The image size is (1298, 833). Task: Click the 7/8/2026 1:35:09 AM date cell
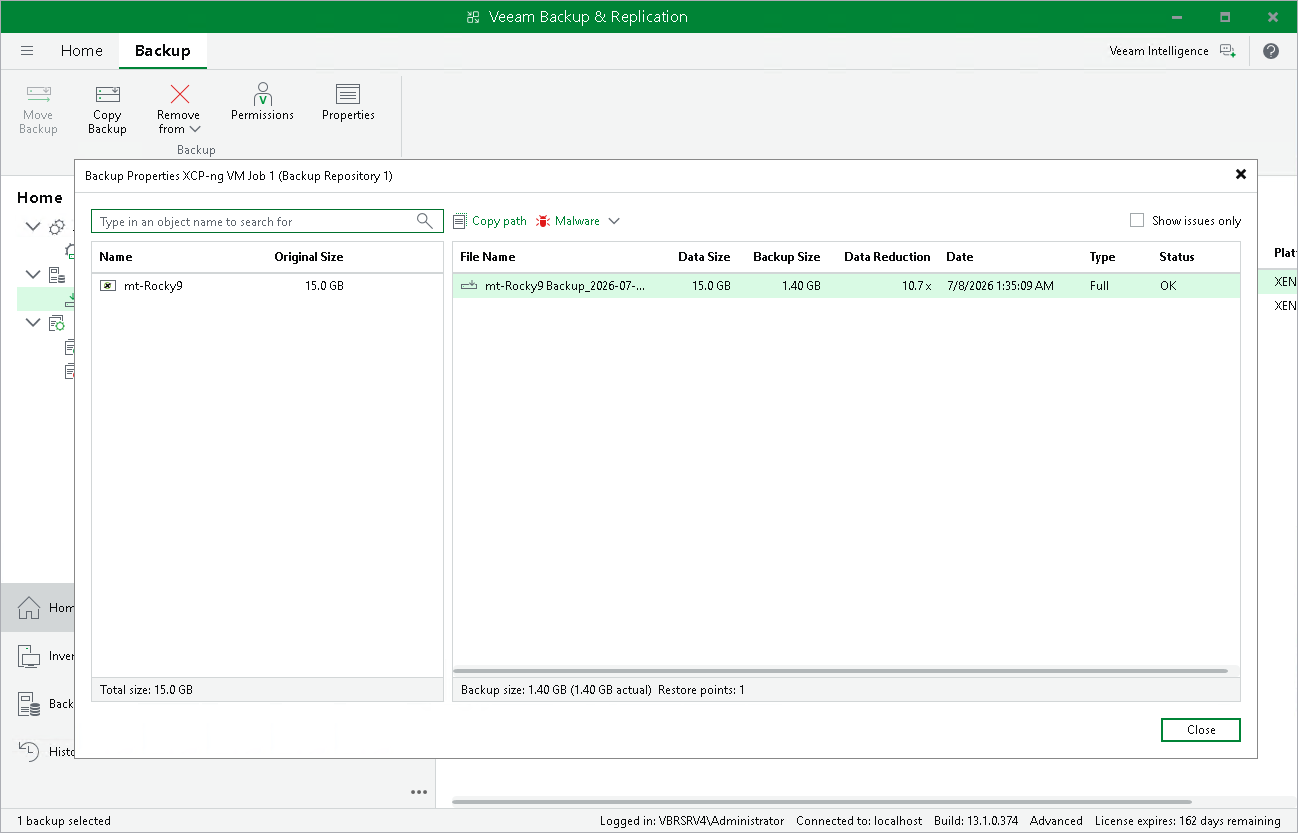coord(1000,286)
